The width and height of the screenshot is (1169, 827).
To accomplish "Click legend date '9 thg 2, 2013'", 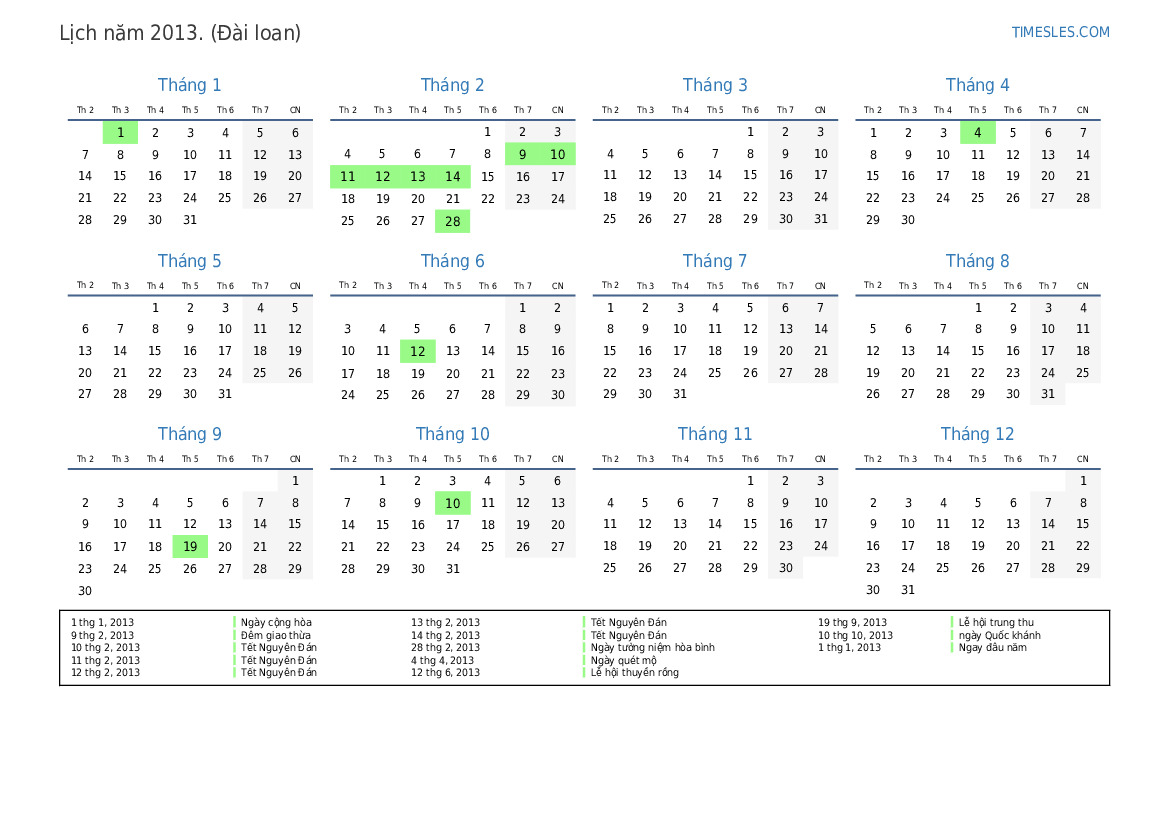I will point(103,636).
